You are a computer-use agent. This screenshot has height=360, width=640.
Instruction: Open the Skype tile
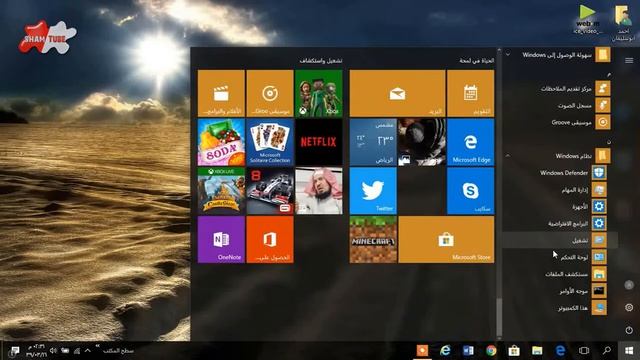point(471,191)
